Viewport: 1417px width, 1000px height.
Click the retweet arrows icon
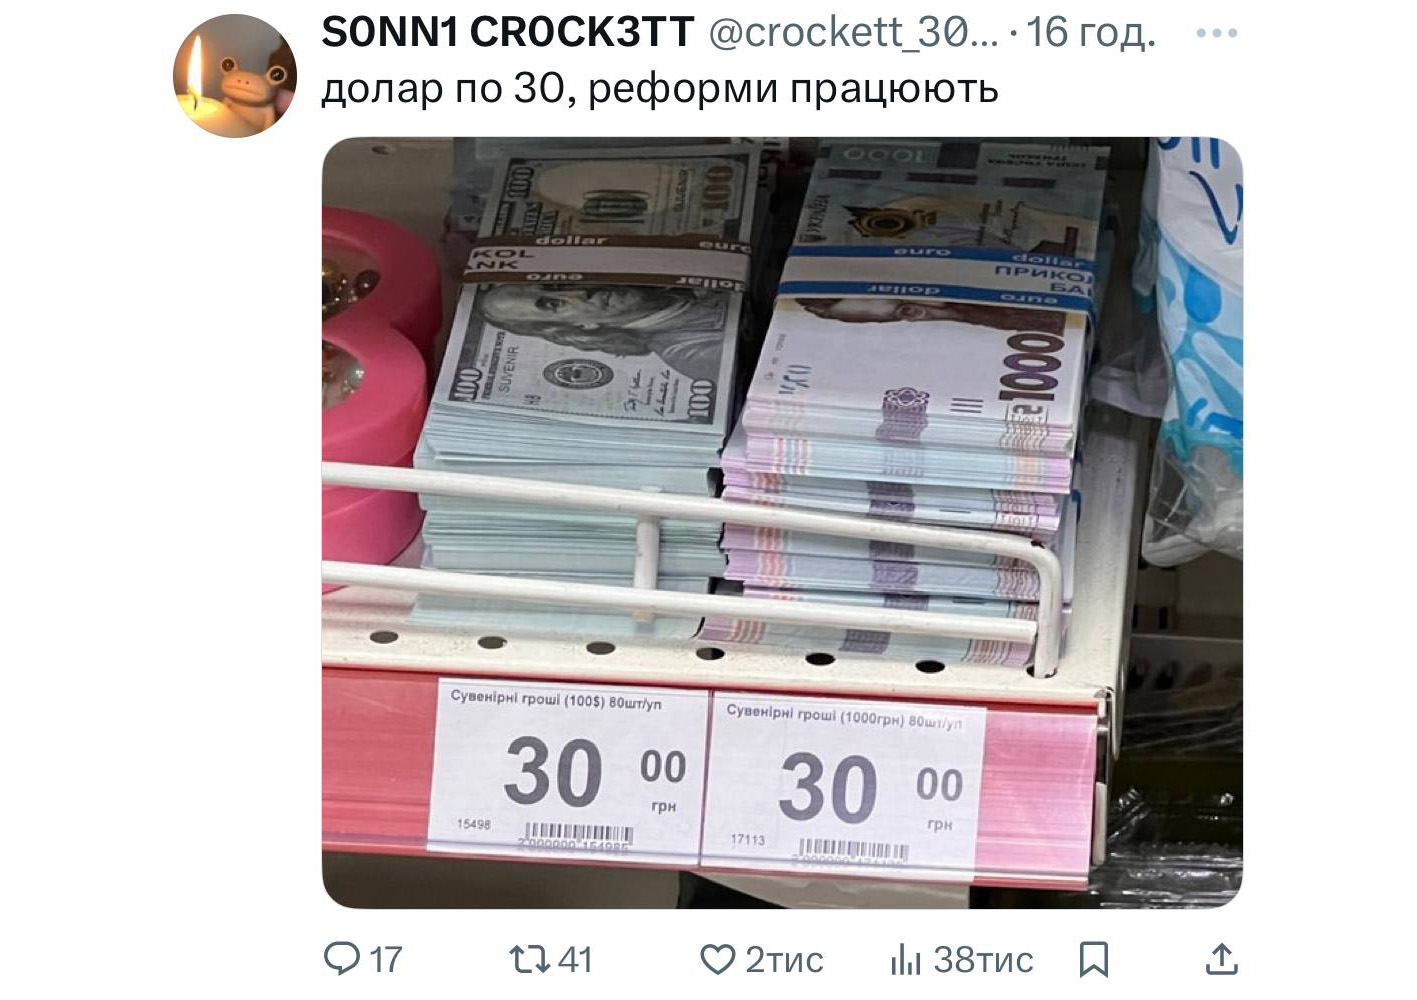[528, 959]
